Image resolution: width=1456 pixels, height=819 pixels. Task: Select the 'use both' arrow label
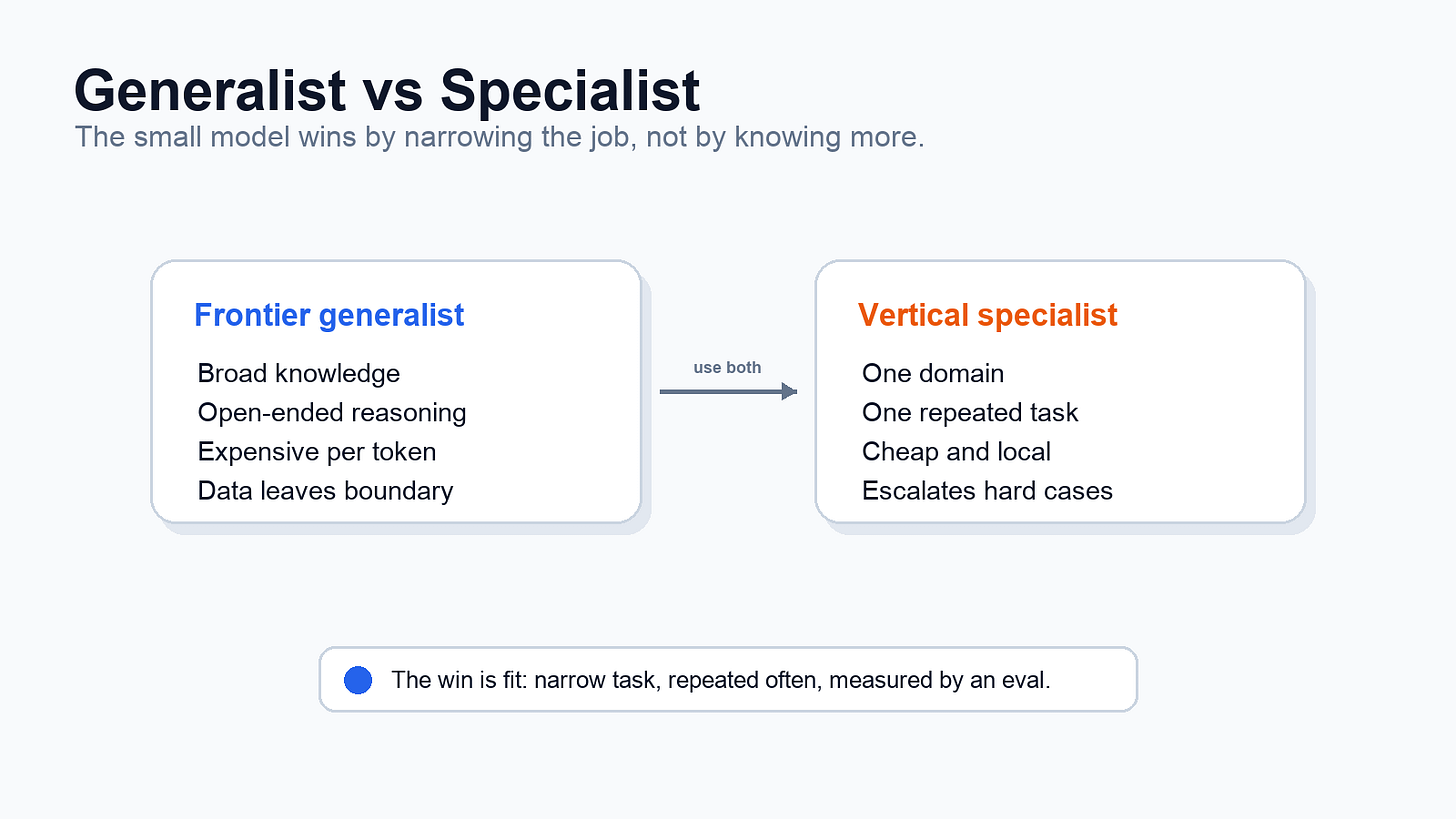[727, 368]
